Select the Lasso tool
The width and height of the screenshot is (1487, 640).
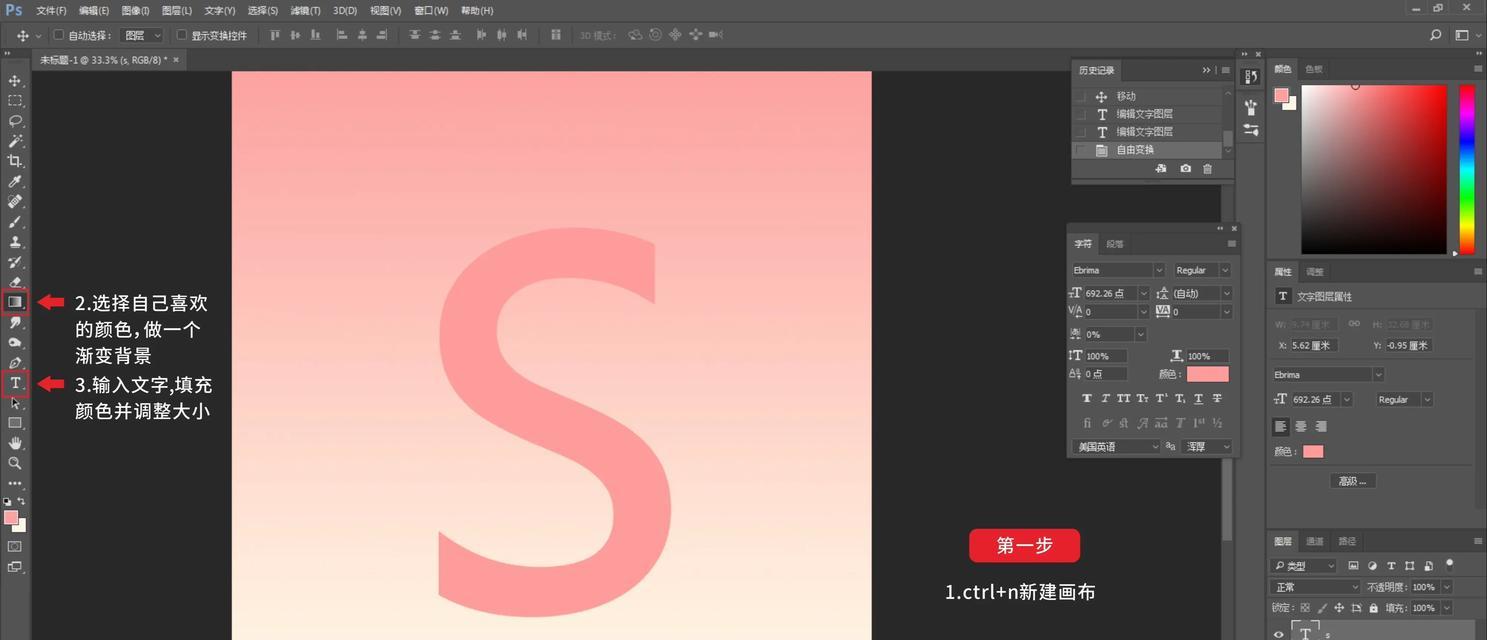(15, 120)
